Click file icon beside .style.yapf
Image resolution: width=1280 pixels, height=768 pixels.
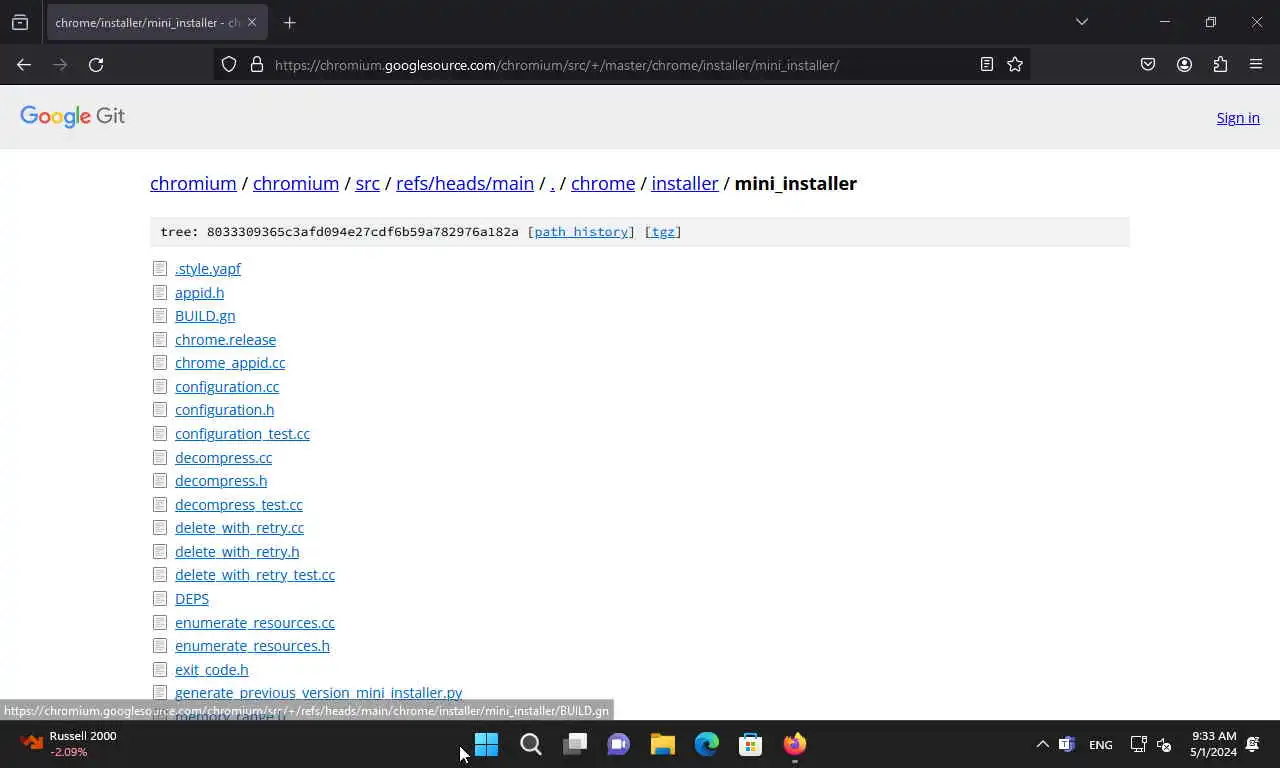point(160,268)
